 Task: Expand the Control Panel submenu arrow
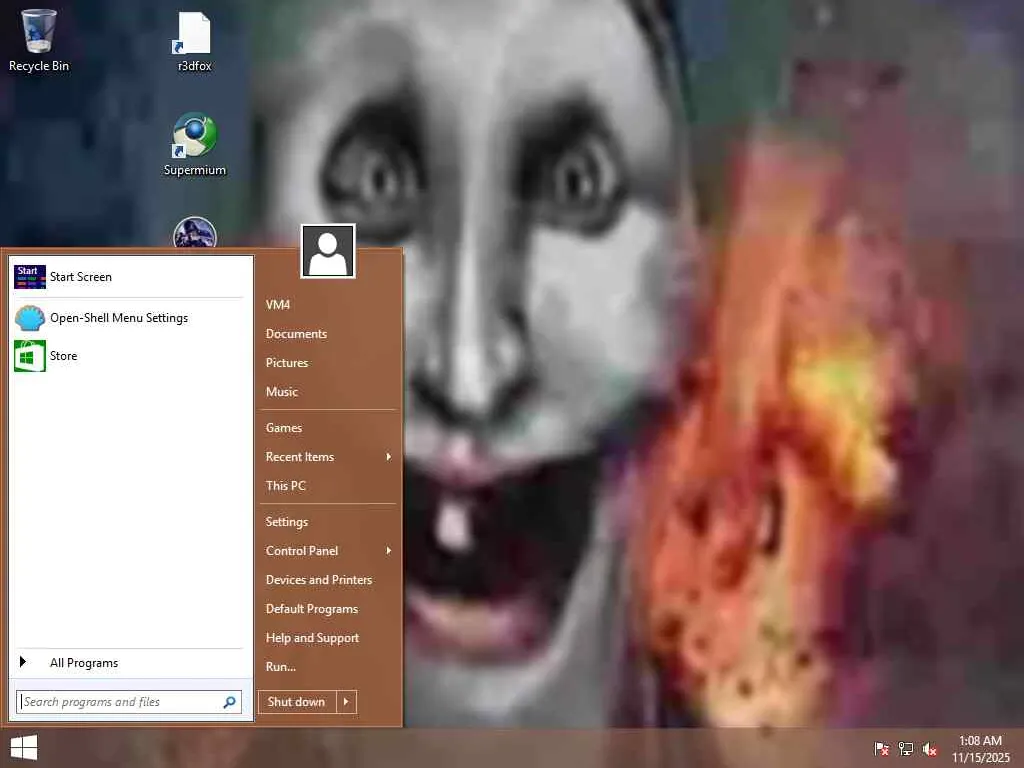coord(389,551)
